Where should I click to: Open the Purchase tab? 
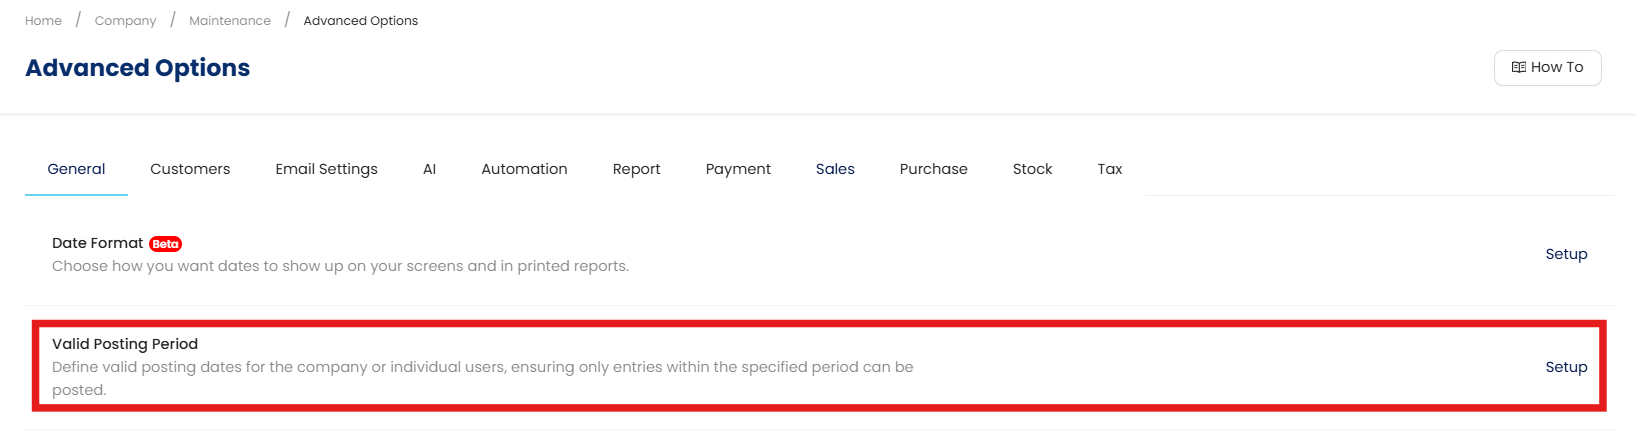(933, 169)
